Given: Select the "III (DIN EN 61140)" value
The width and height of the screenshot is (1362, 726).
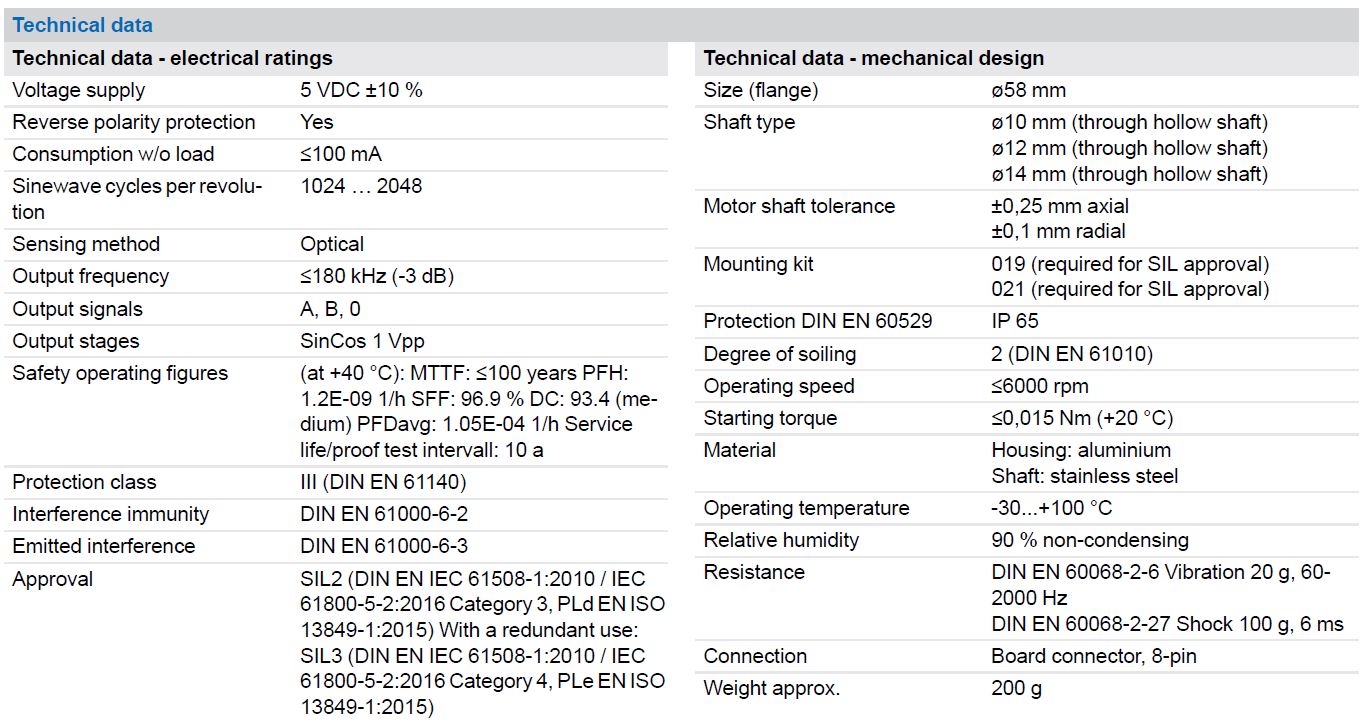Looking at the screenshot, I should (383, 482).
